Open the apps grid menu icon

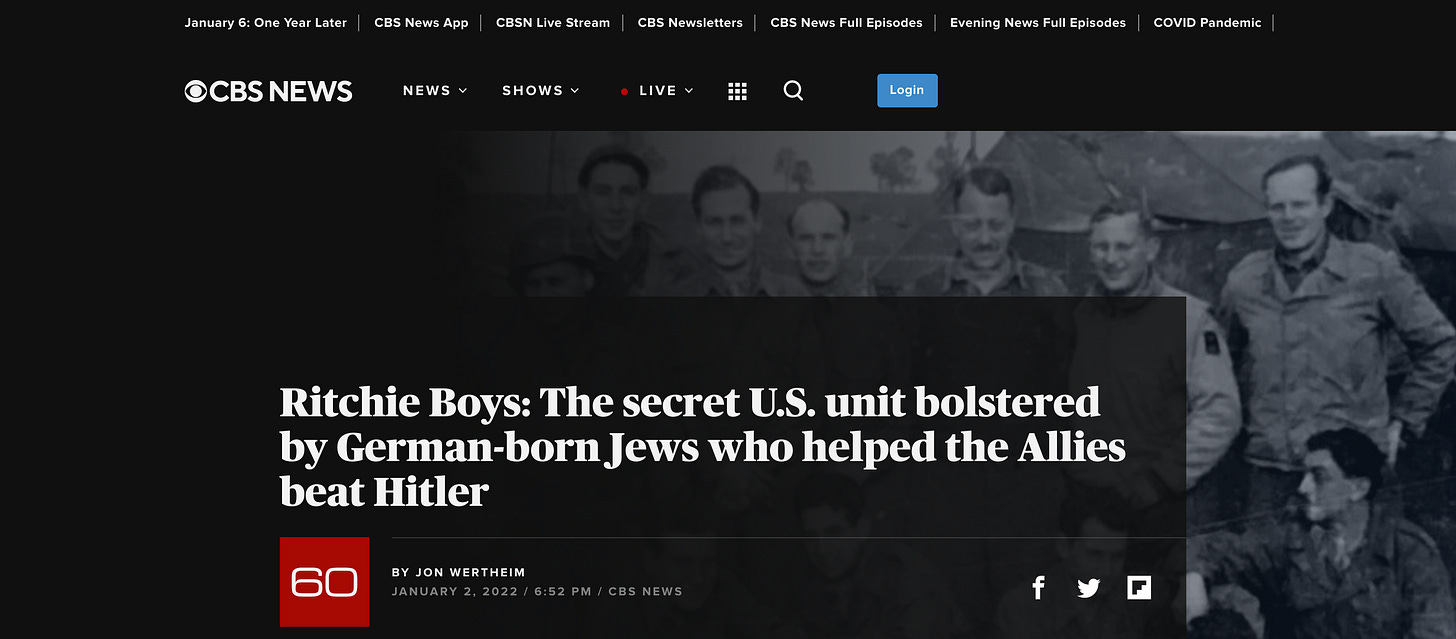[738, 91]
